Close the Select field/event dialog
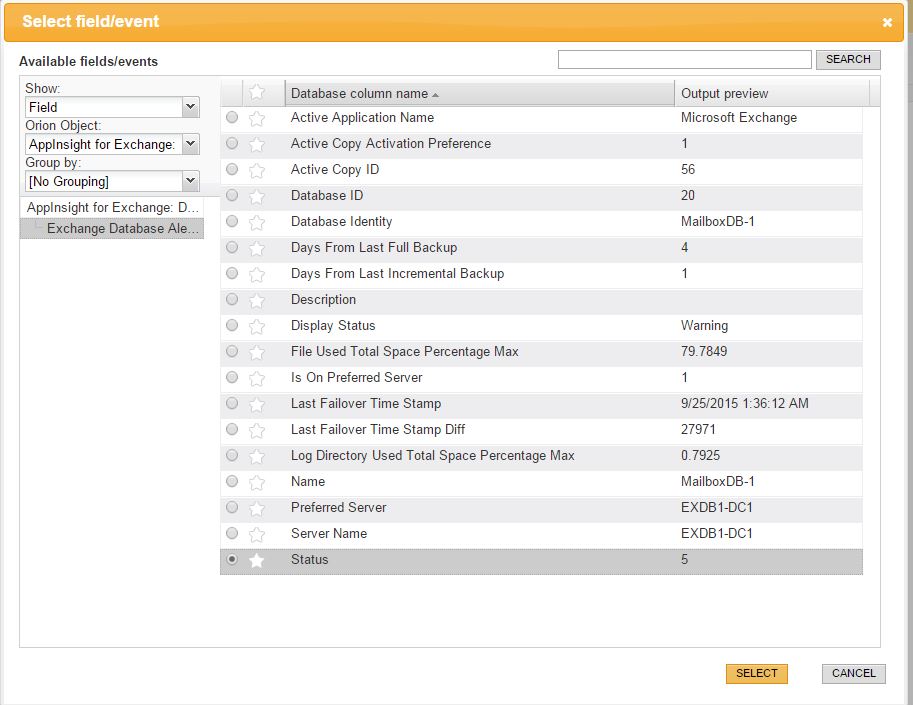913x705 pixels. pos(887,22)
